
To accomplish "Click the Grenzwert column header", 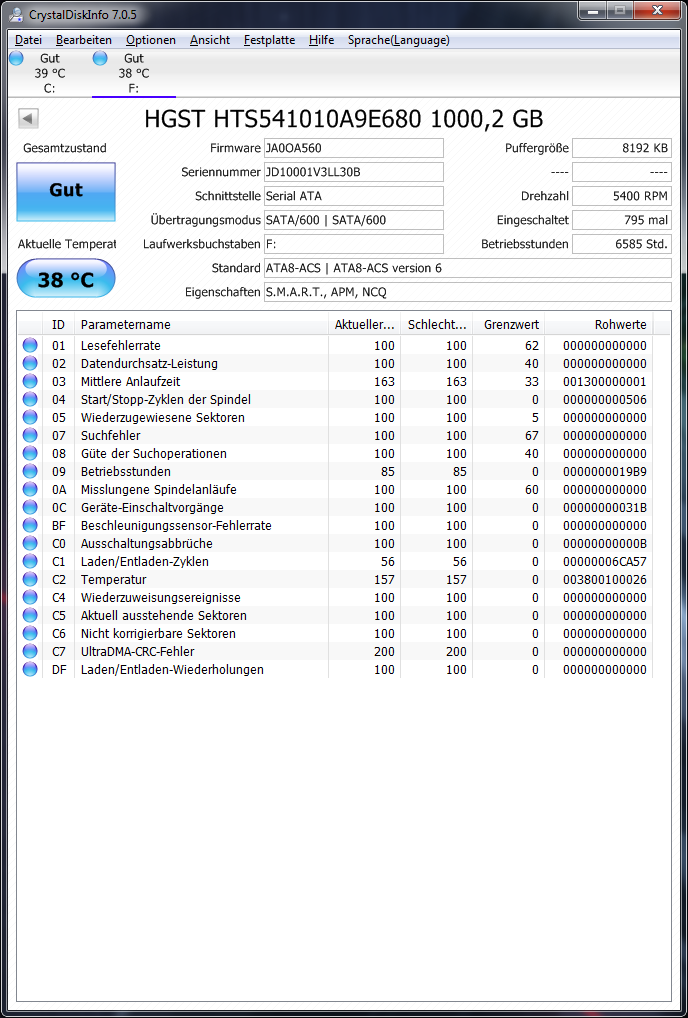I will point(508,325).
